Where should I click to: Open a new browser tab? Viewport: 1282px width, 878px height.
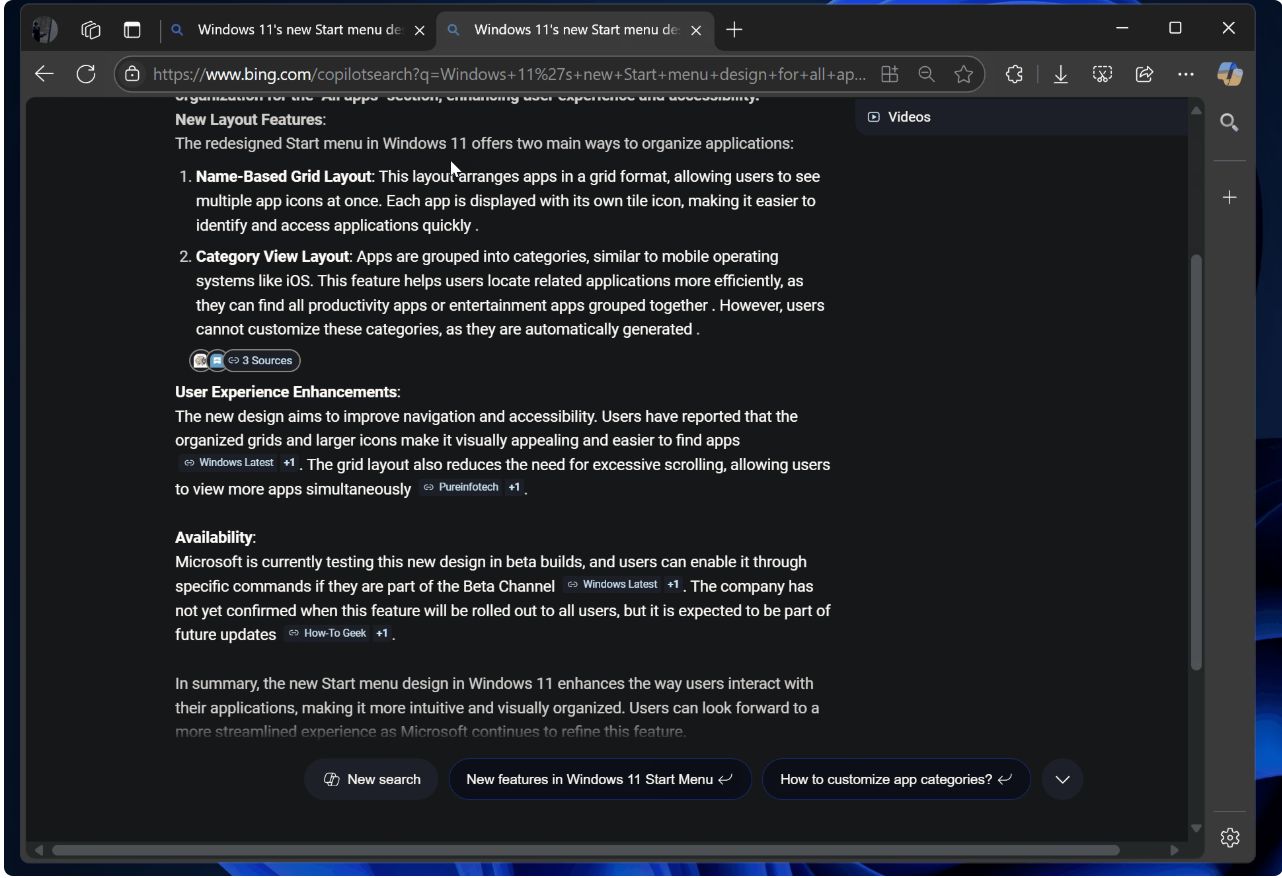734,30
